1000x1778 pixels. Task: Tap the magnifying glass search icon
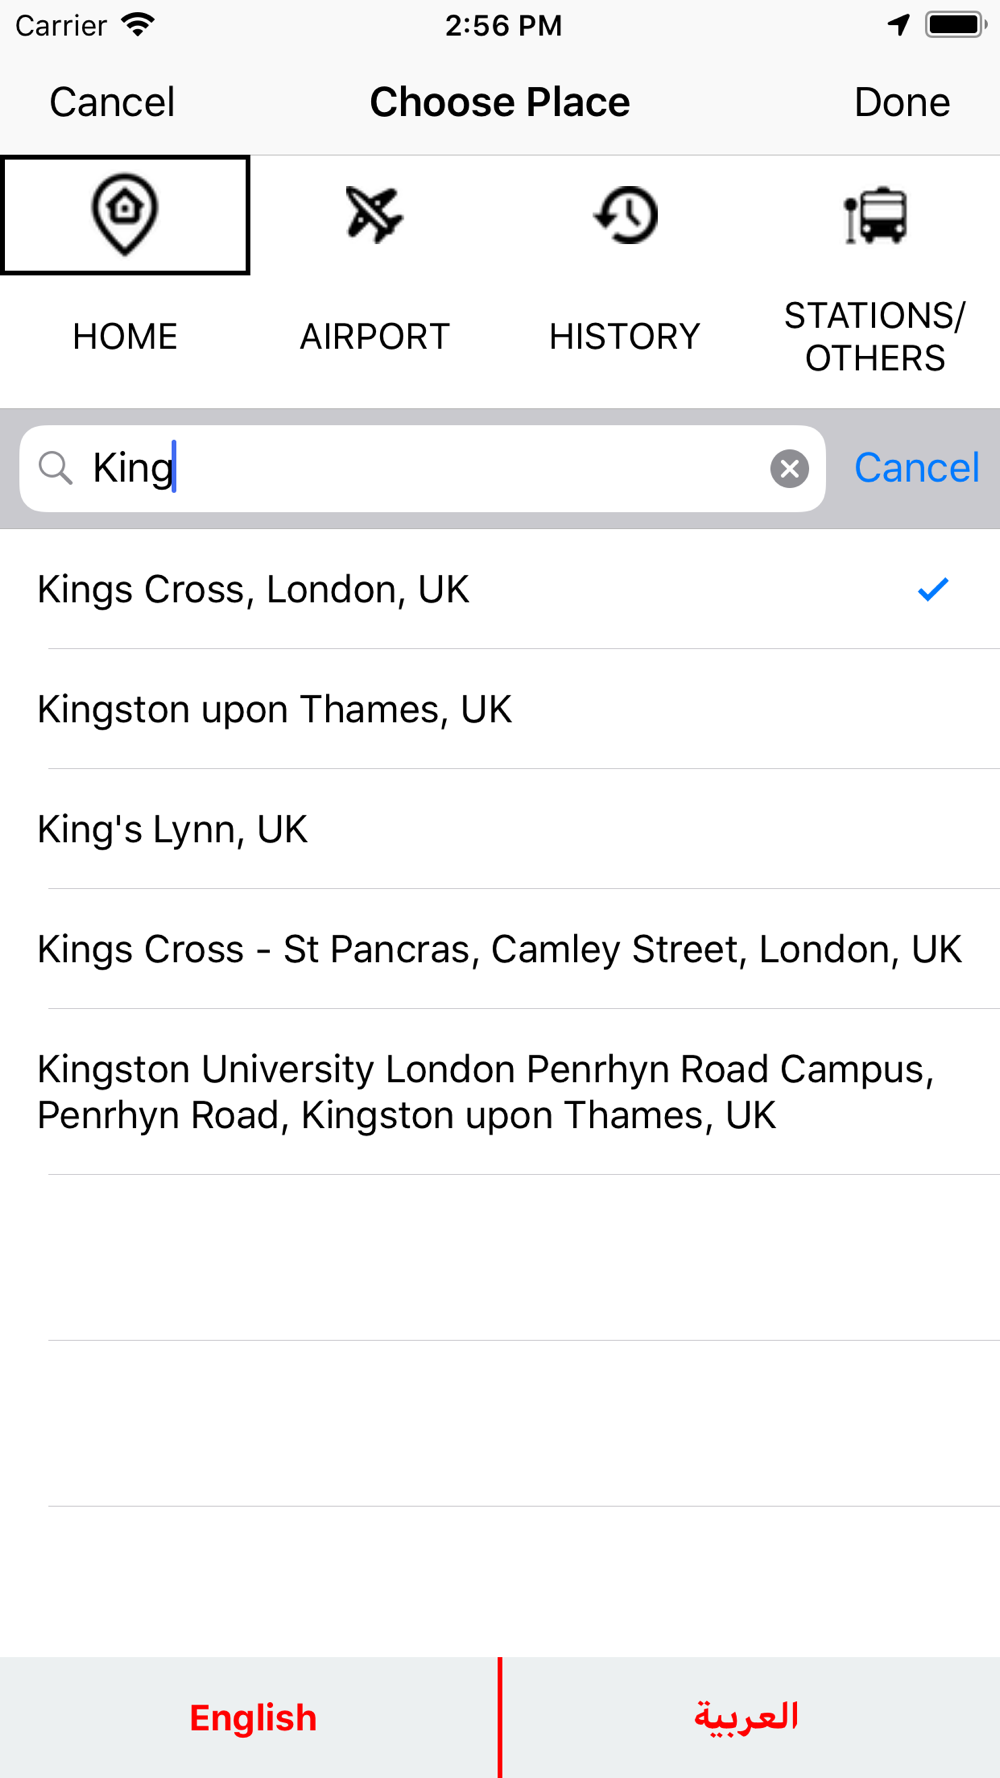coord(56,468)
